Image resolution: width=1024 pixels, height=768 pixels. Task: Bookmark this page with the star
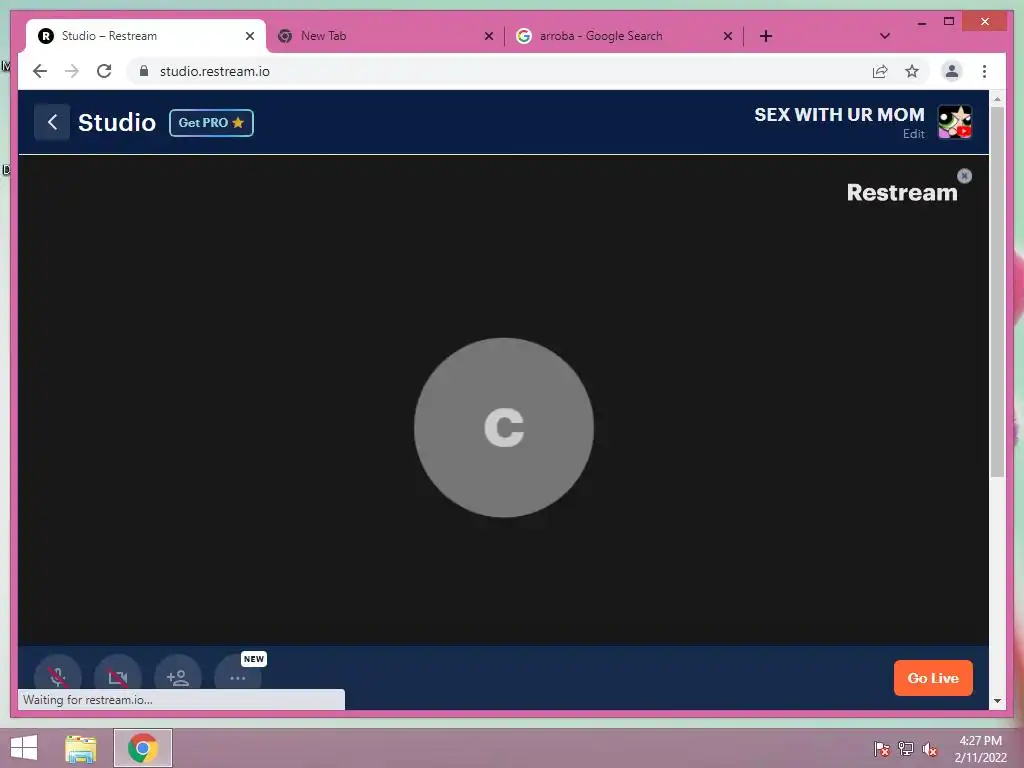912,71
